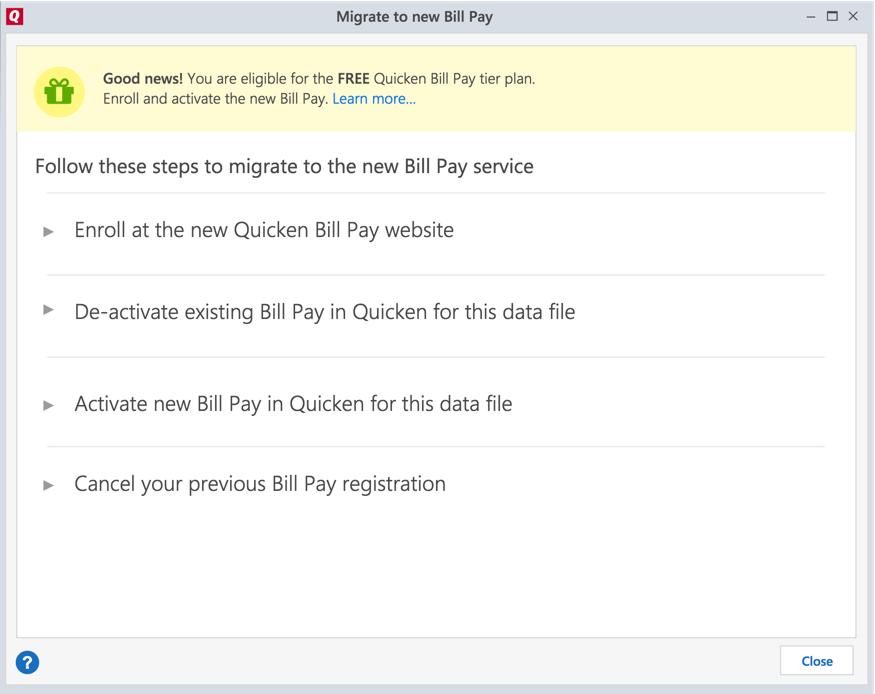Viewport: 875px width, 694px height.
Task: Minimize the Migrate to new Bill Pay window
Action: (x=810, y=17)
